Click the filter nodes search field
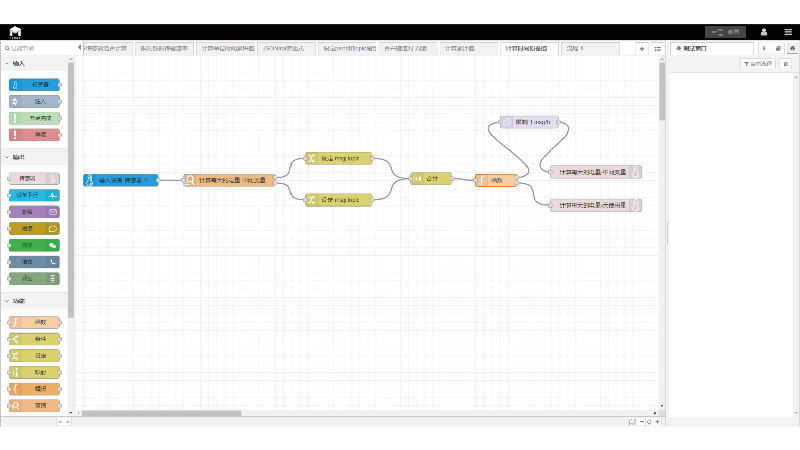 tap(40, 48)
